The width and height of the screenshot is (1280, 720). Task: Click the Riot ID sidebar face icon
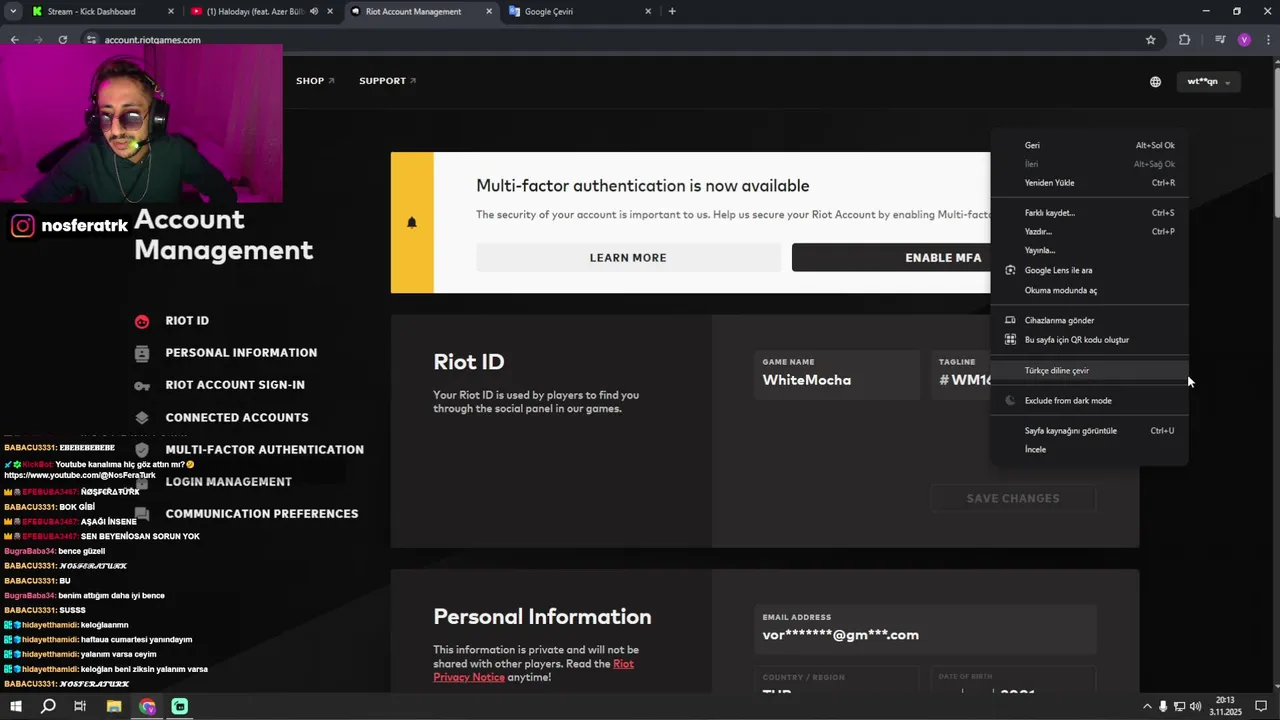point(142,321)
